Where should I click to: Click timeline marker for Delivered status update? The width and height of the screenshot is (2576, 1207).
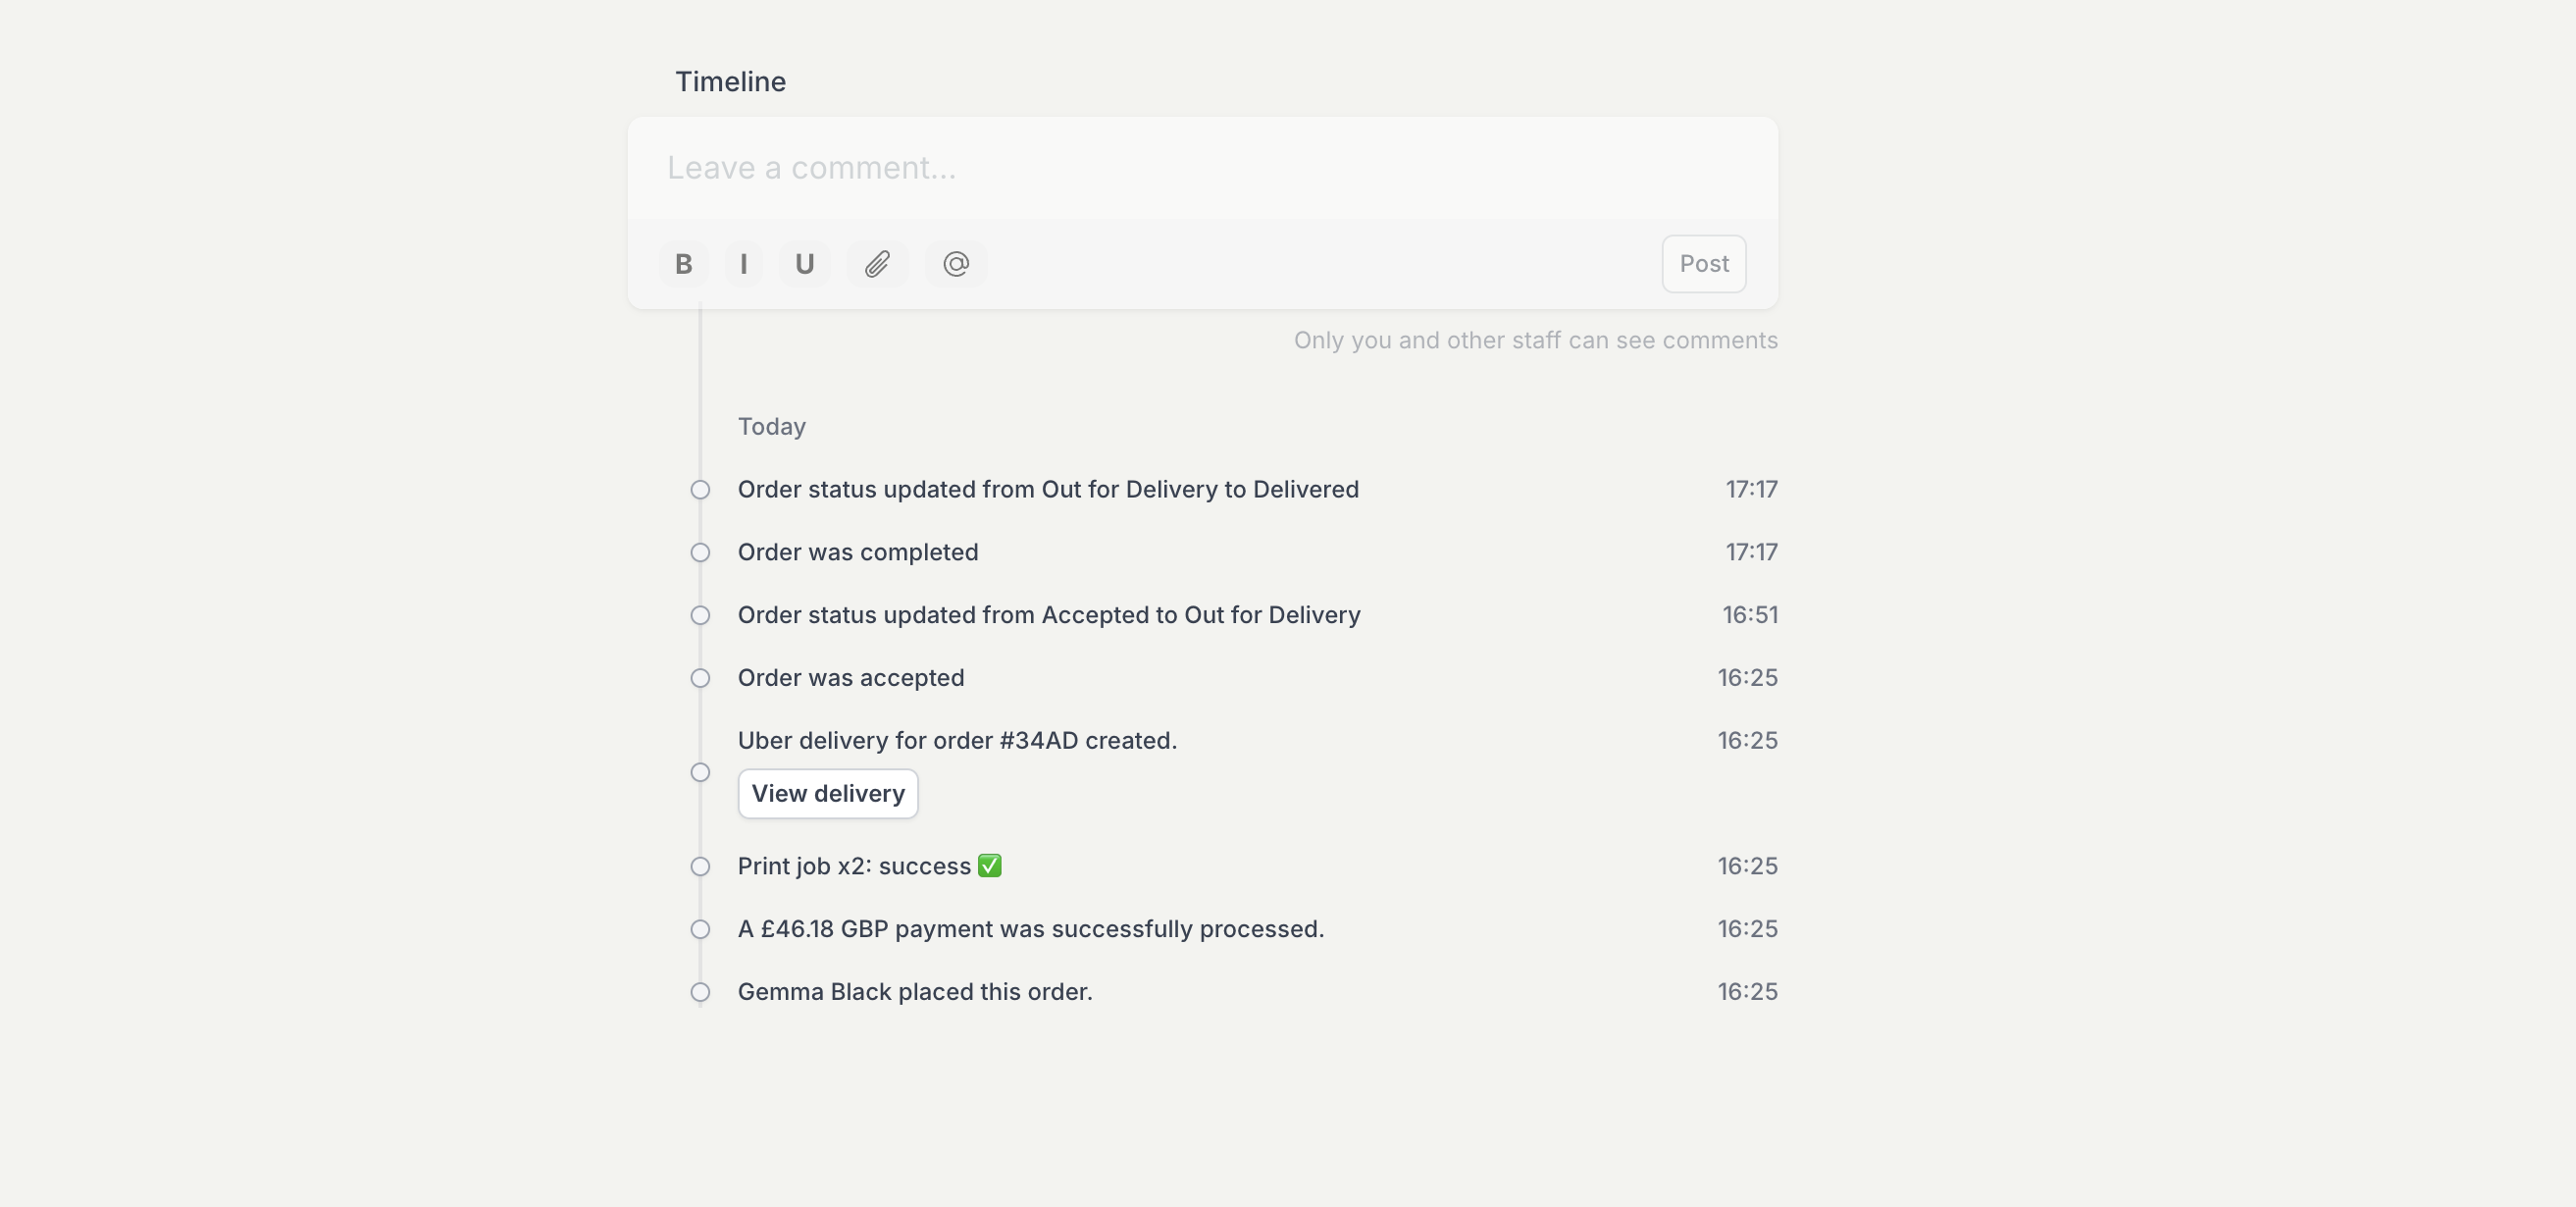700,490
